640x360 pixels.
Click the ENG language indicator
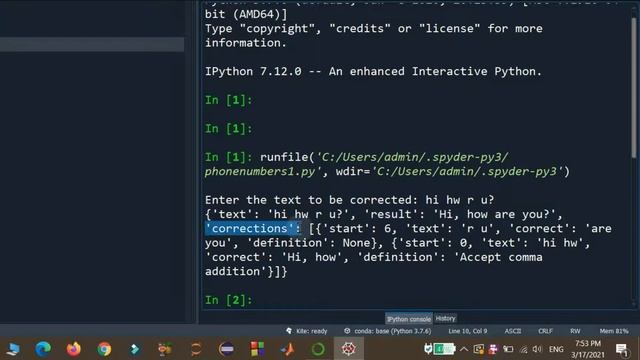point(556,349)
